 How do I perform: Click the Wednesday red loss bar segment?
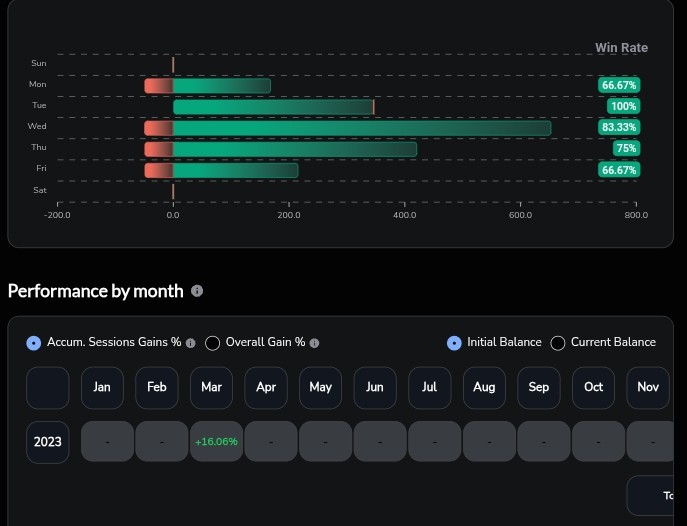pos(159,128)
